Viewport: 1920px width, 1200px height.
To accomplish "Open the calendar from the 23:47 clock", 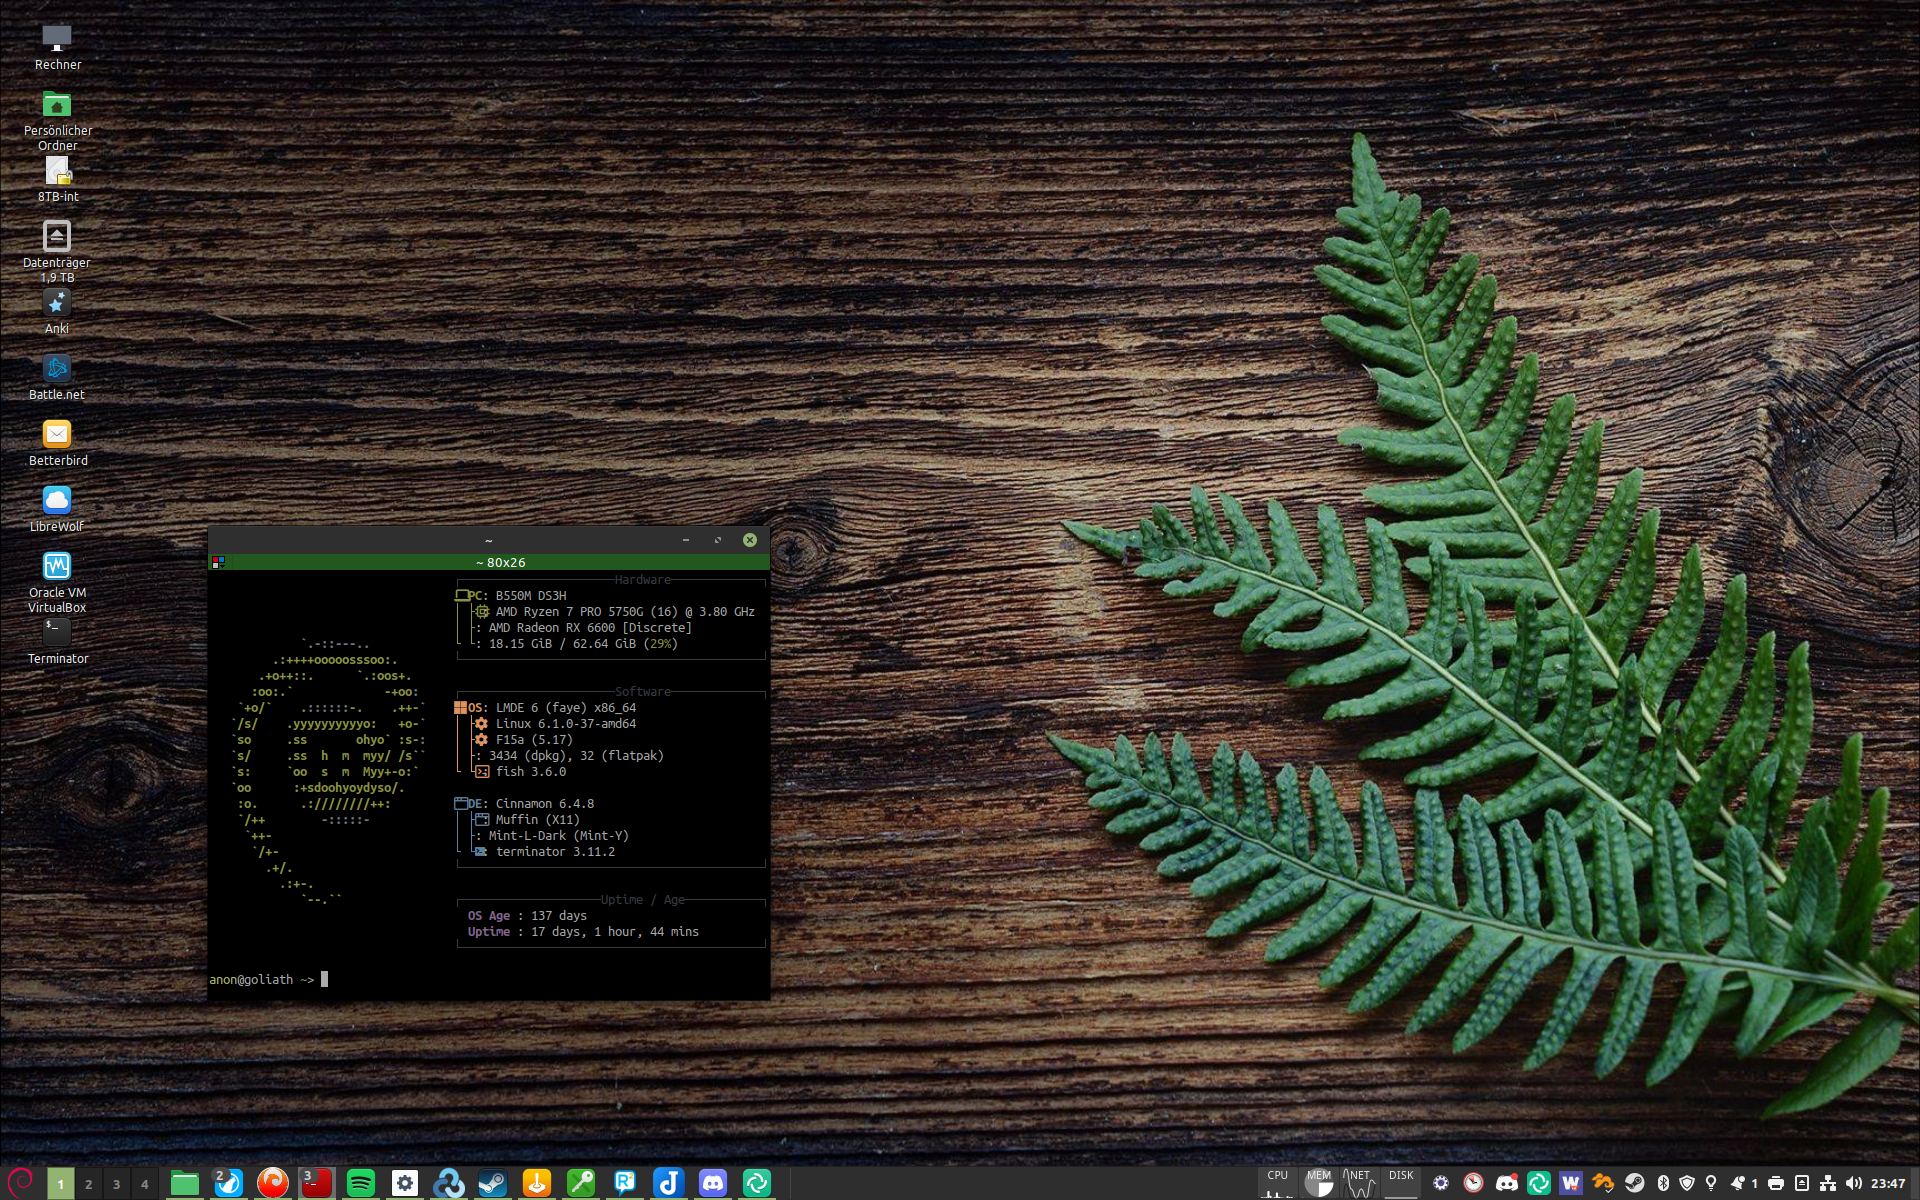I will [1888, 1184].
